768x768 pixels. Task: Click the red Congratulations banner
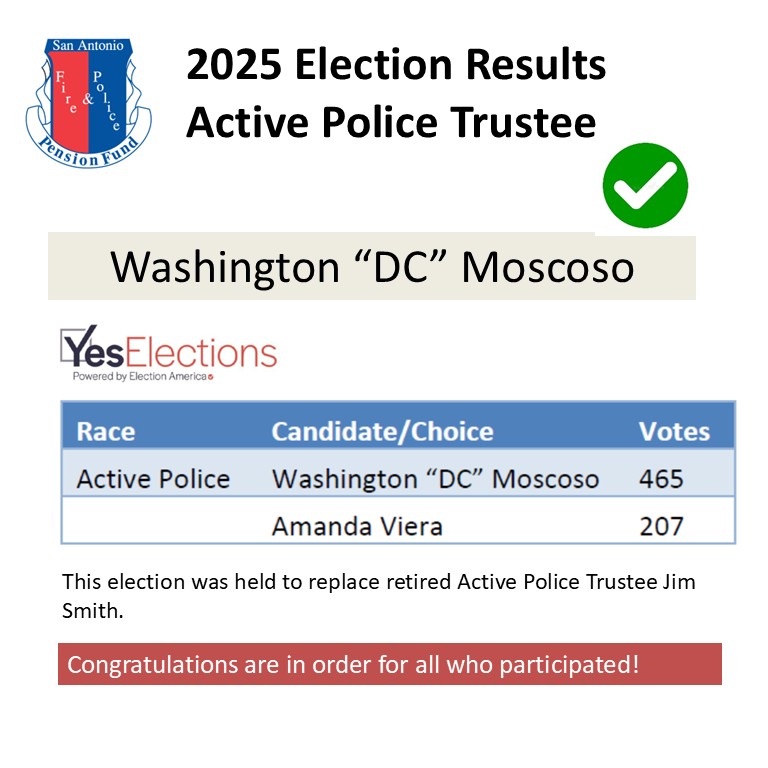[390, 664]
